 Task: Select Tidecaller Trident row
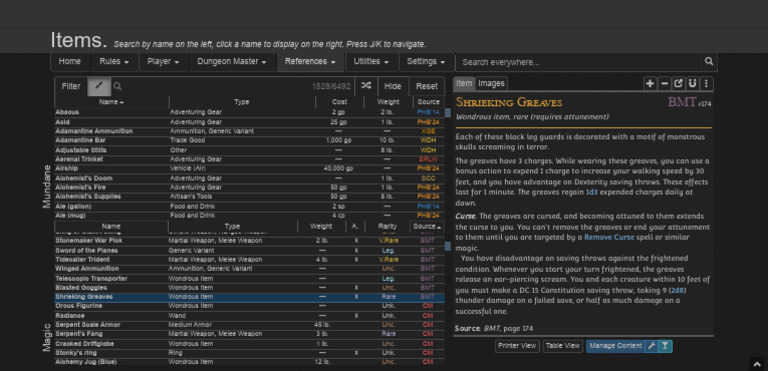click(x=249, y=260)
